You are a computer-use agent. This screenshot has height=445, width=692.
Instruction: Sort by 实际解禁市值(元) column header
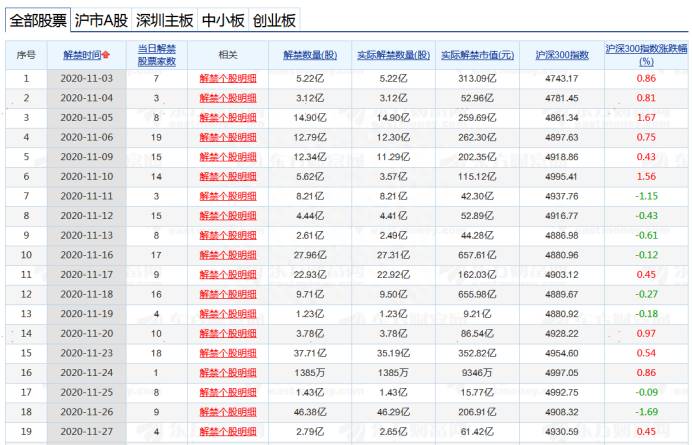pos(478,55)
